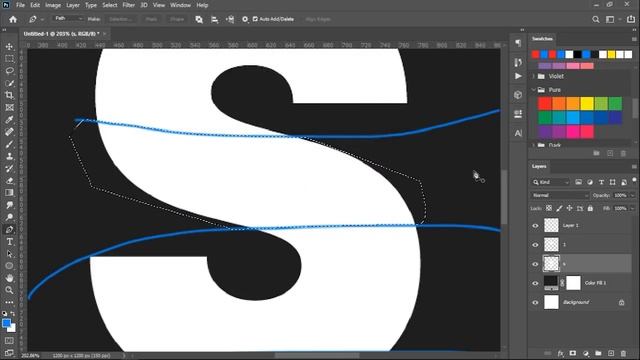Open the Window menu

tap(180, 5)
